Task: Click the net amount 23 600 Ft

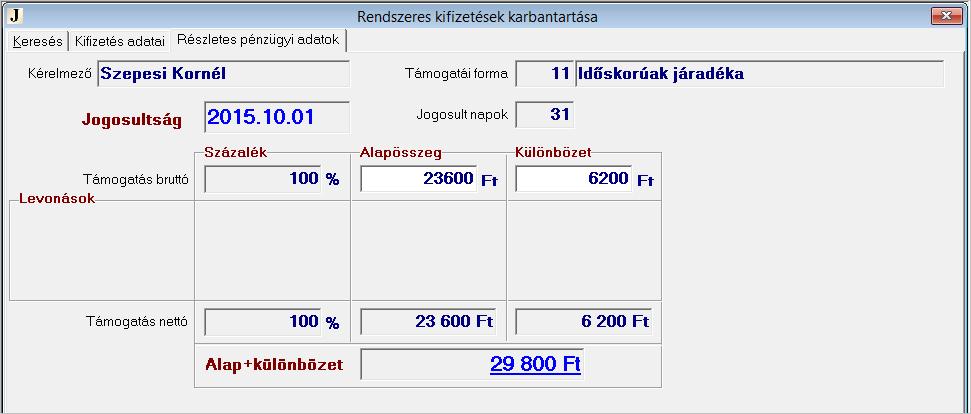Action: [429, 322]
